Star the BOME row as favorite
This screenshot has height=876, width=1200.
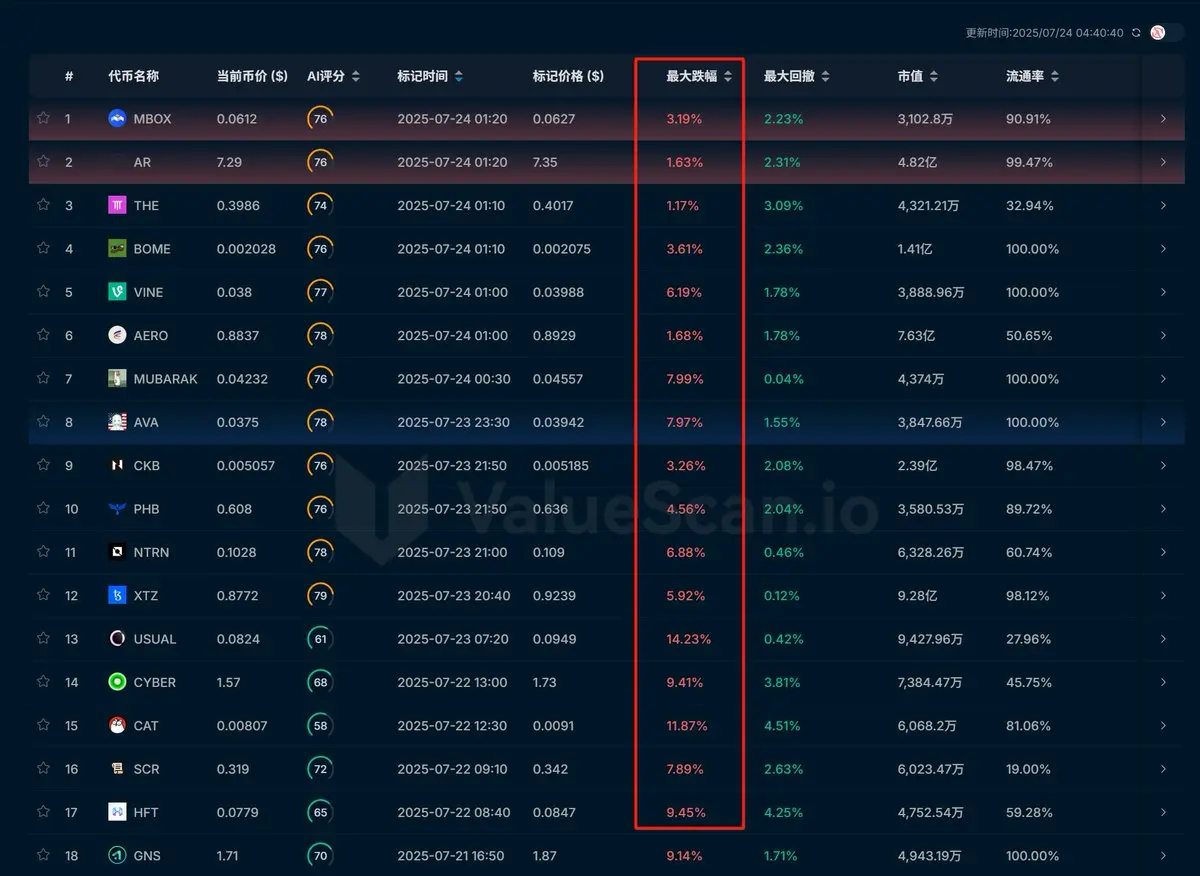43,248
